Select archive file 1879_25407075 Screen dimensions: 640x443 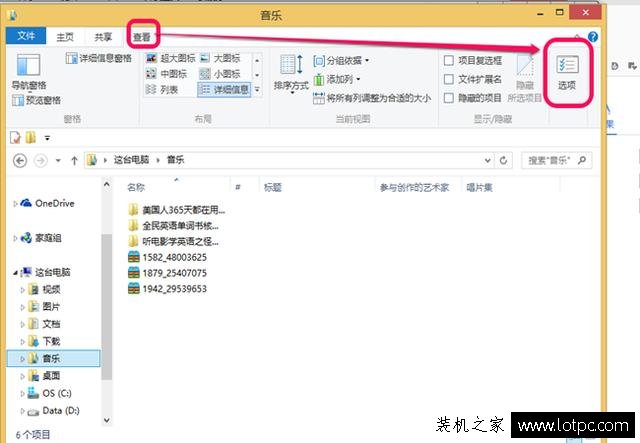point(167,273)
